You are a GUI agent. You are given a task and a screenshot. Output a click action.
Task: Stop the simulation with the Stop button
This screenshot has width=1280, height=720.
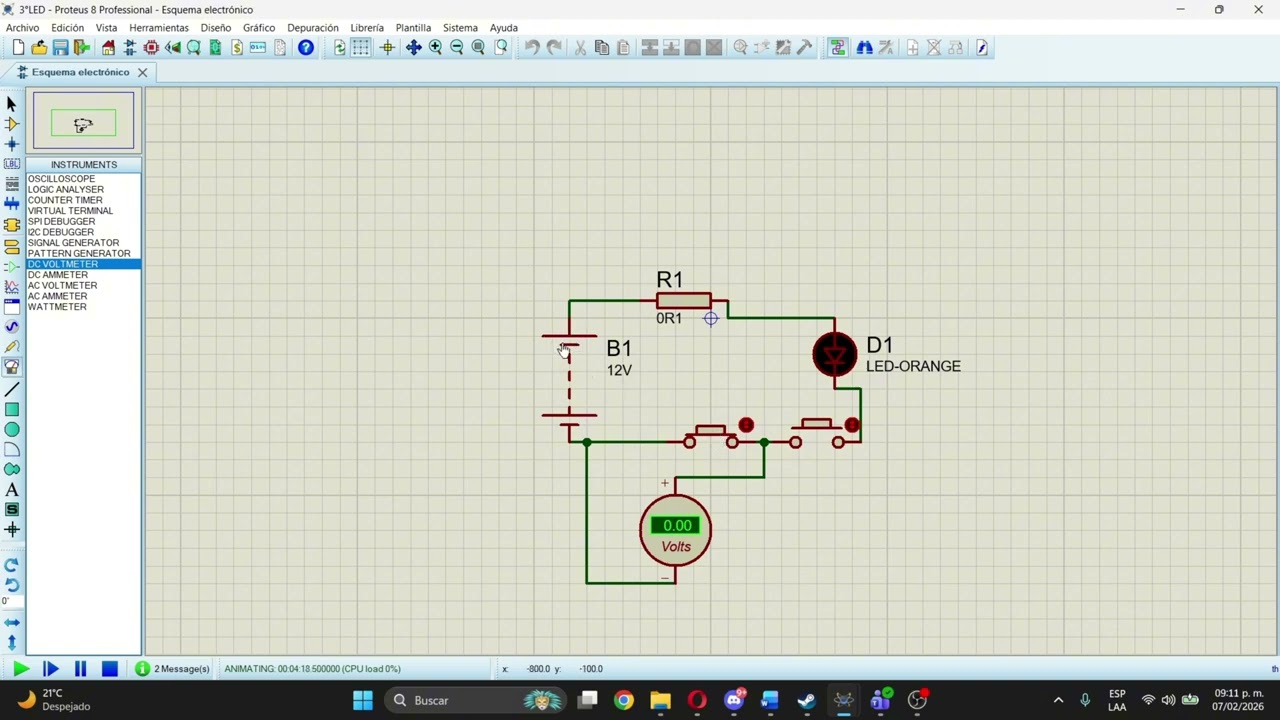pos(110,669)
